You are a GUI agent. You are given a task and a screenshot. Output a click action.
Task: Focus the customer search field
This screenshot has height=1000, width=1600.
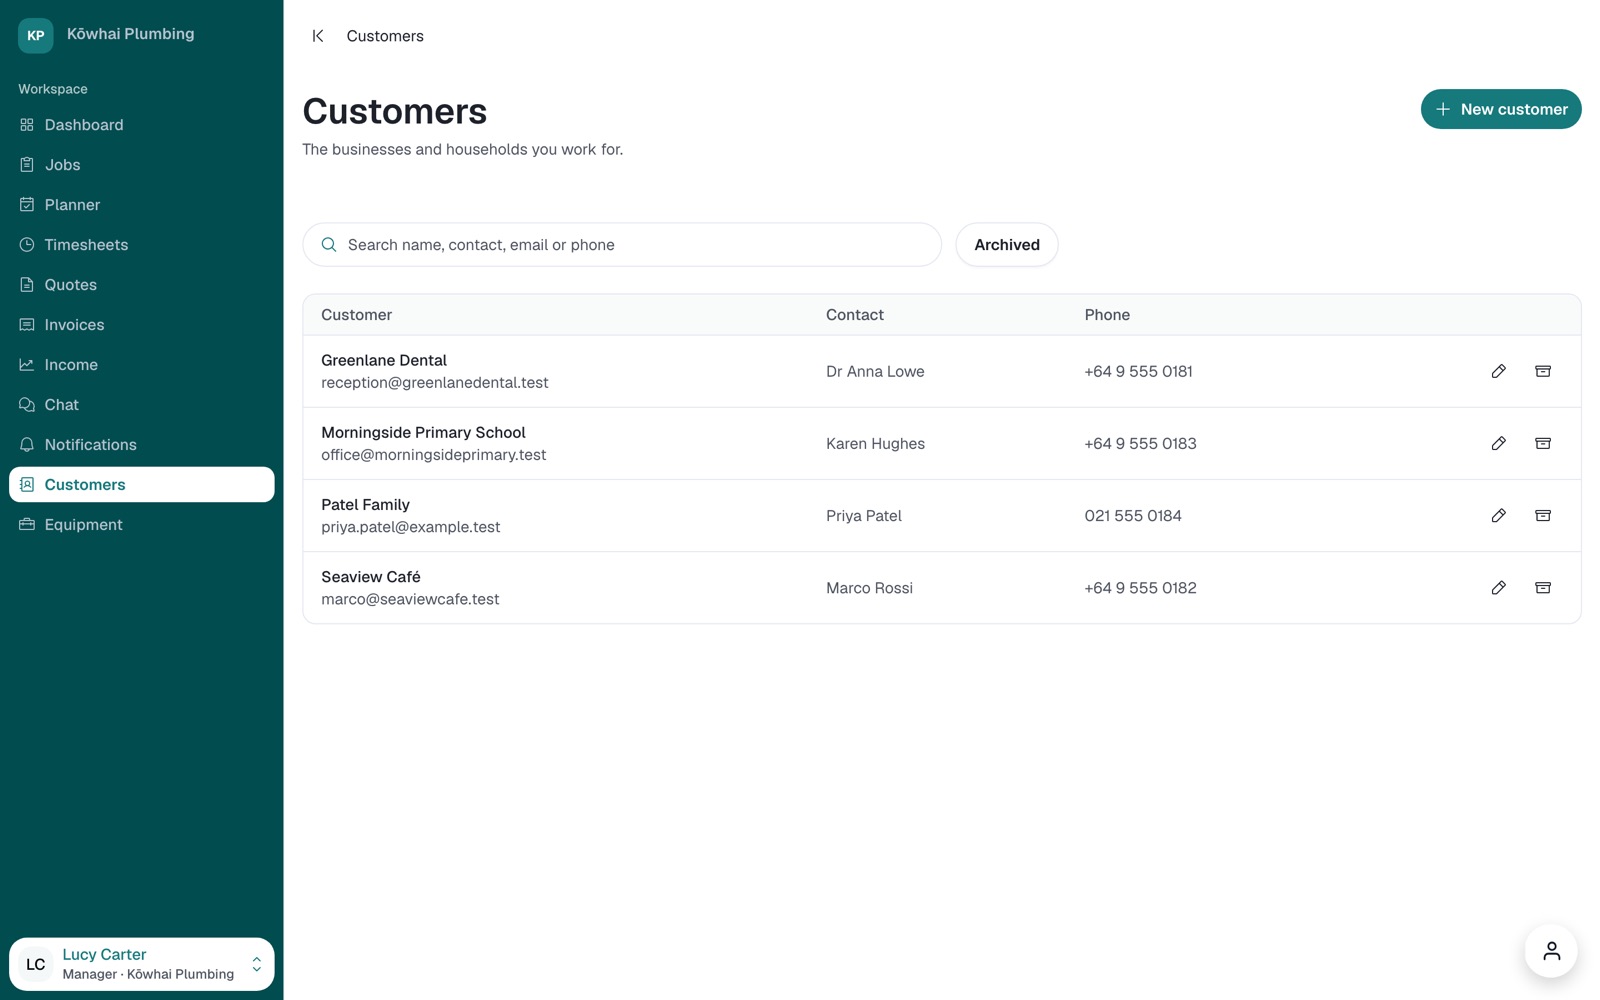pos(622,245)
